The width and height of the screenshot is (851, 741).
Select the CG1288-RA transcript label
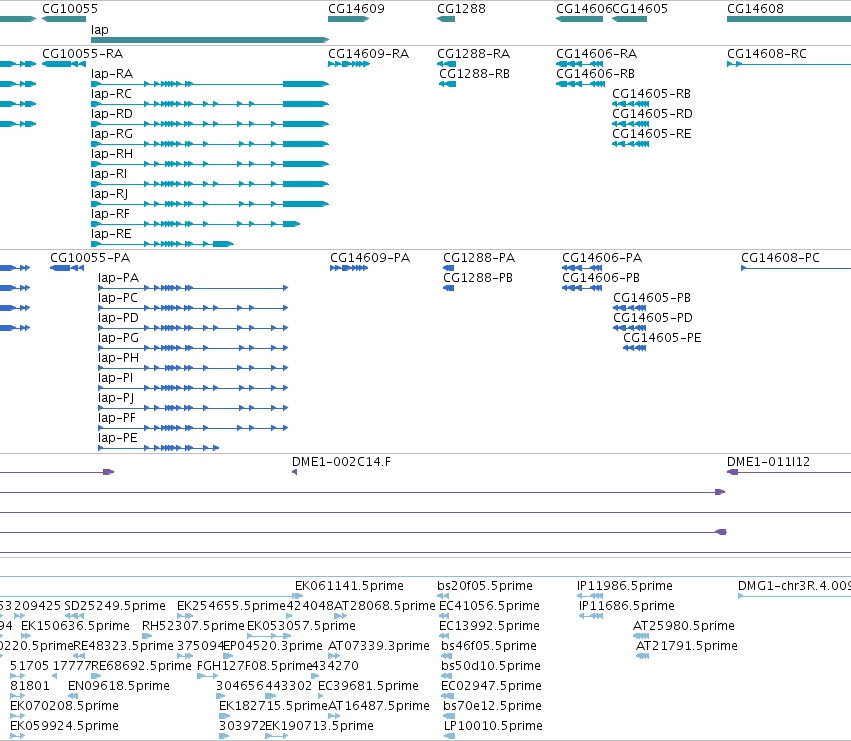(x=473, y=54)
